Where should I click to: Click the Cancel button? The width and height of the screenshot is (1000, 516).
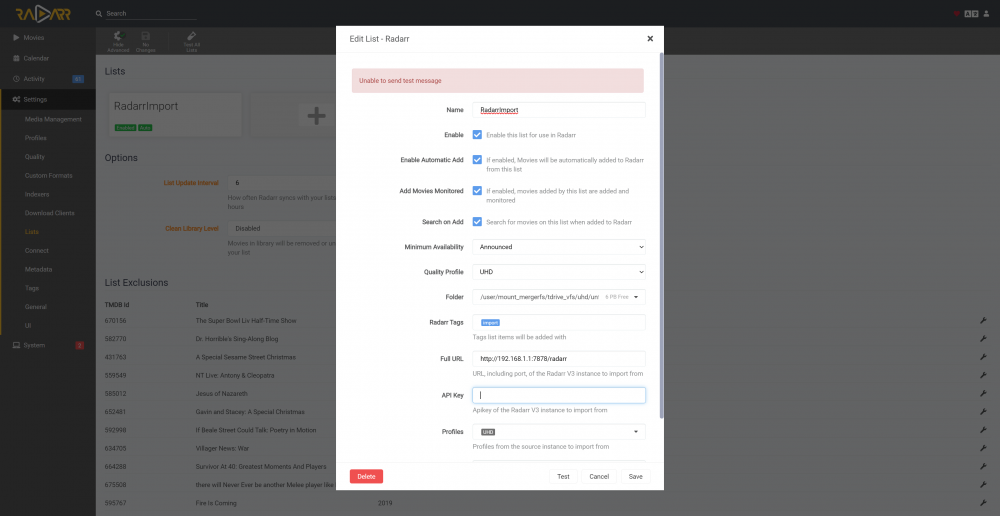(x=599, y=476)
